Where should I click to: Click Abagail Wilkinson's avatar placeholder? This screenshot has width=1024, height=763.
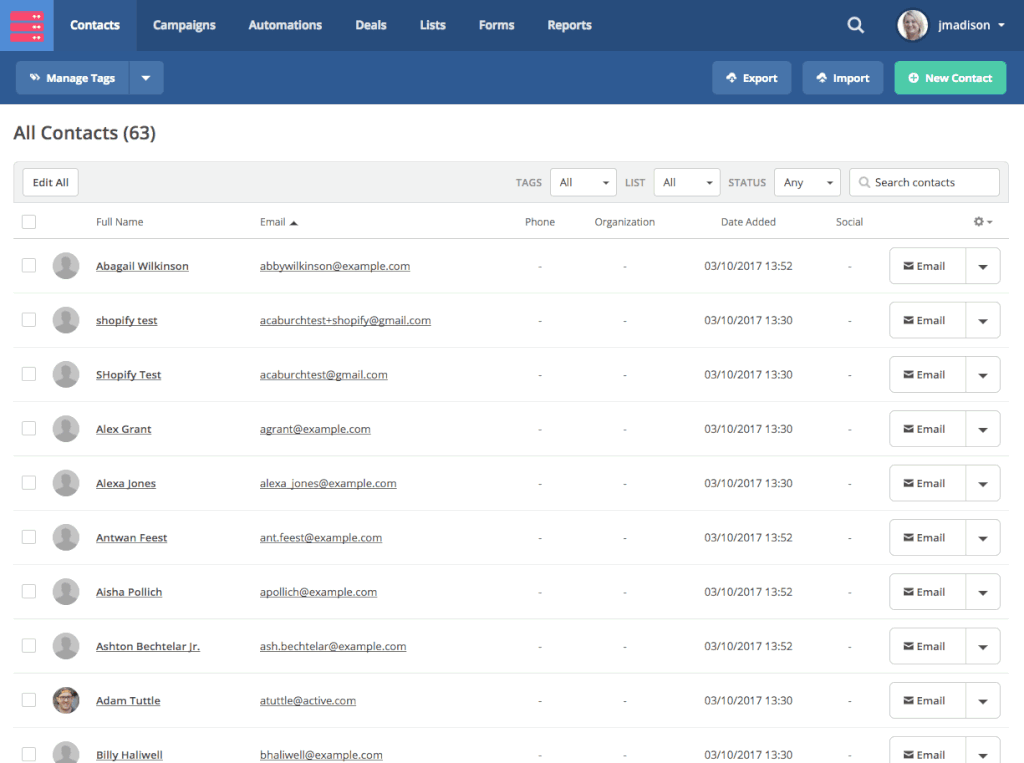point(66,266)
